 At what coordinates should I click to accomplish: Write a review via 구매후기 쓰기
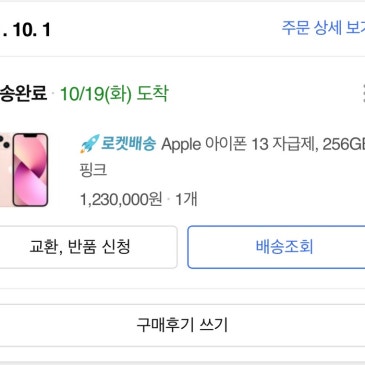click(182, 325)
